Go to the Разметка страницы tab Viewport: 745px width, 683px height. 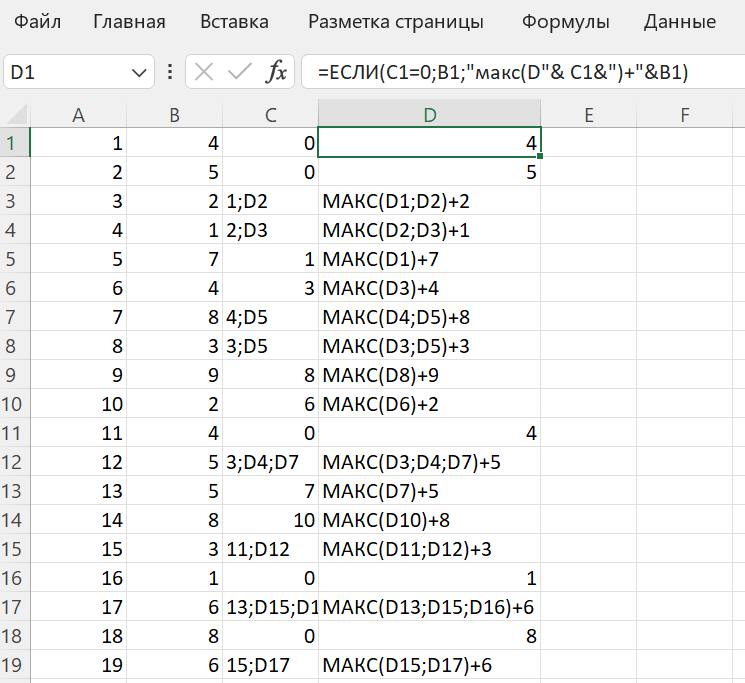[x=395, y=21]
